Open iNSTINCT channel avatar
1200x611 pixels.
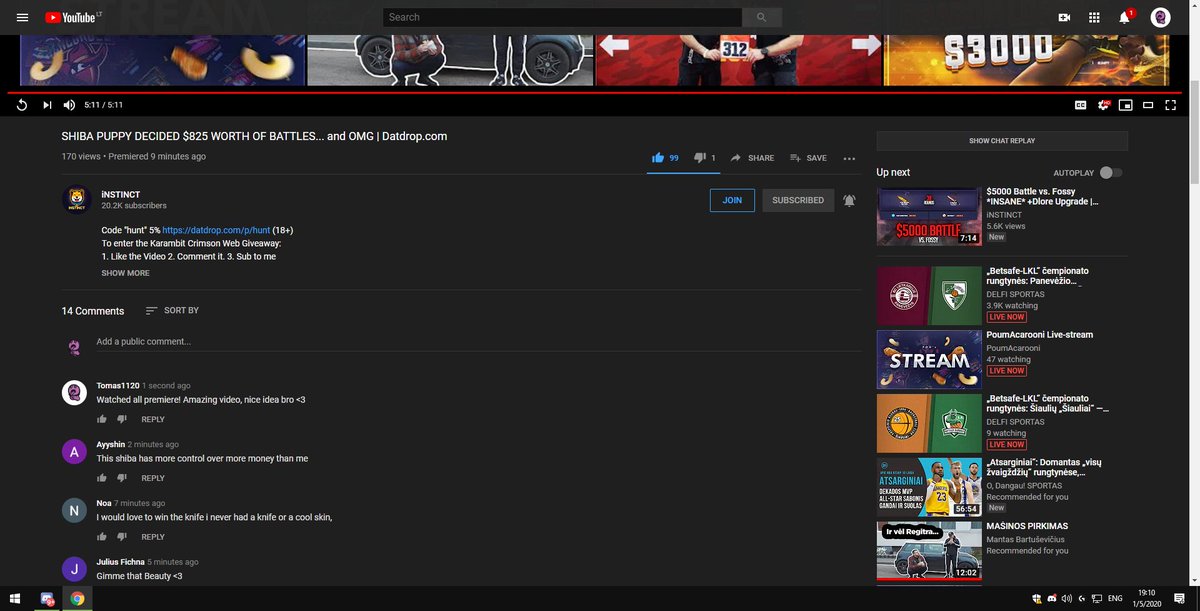click(x=77, y=199)
